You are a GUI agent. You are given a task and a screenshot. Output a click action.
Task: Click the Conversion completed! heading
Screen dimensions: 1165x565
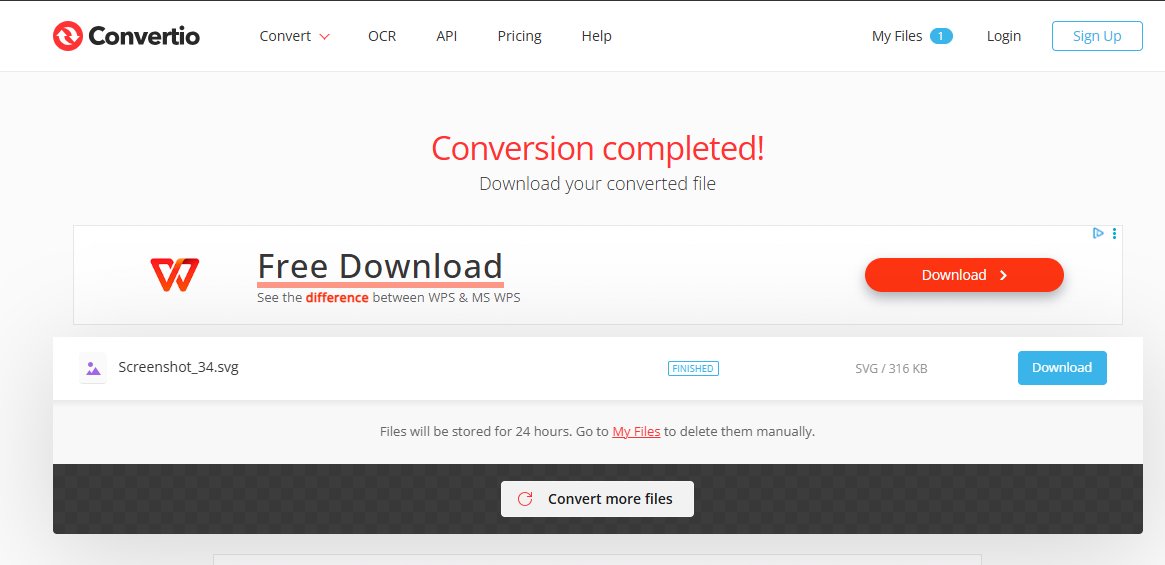(x=597, y=148)
